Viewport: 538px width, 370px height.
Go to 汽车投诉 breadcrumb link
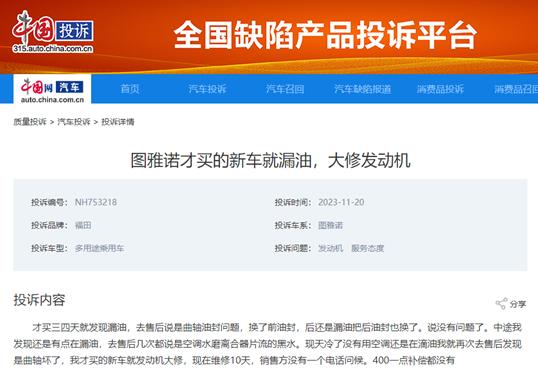[74, 122]
